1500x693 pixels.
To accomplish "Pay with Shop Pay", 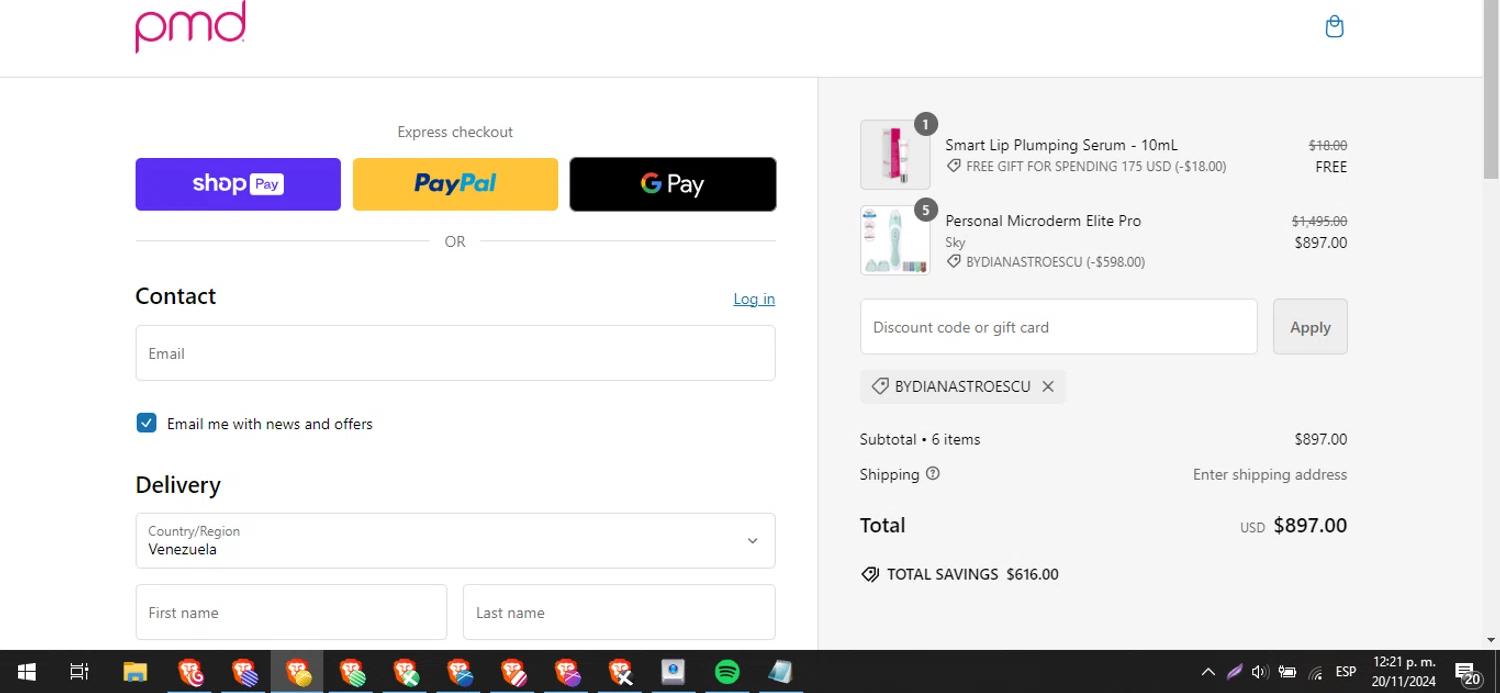I will [238, 184].
